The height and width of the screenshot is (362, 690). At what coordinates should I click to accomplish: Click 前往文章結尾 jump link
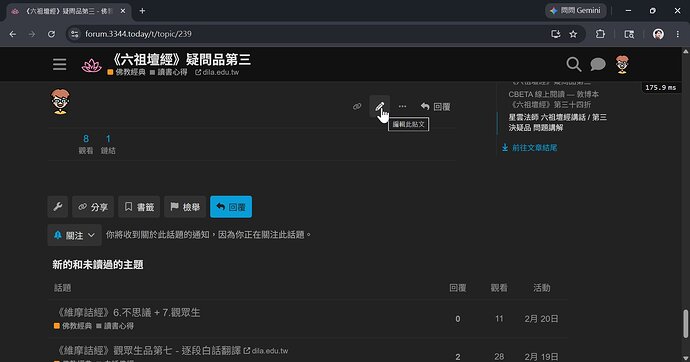[529, 148]
